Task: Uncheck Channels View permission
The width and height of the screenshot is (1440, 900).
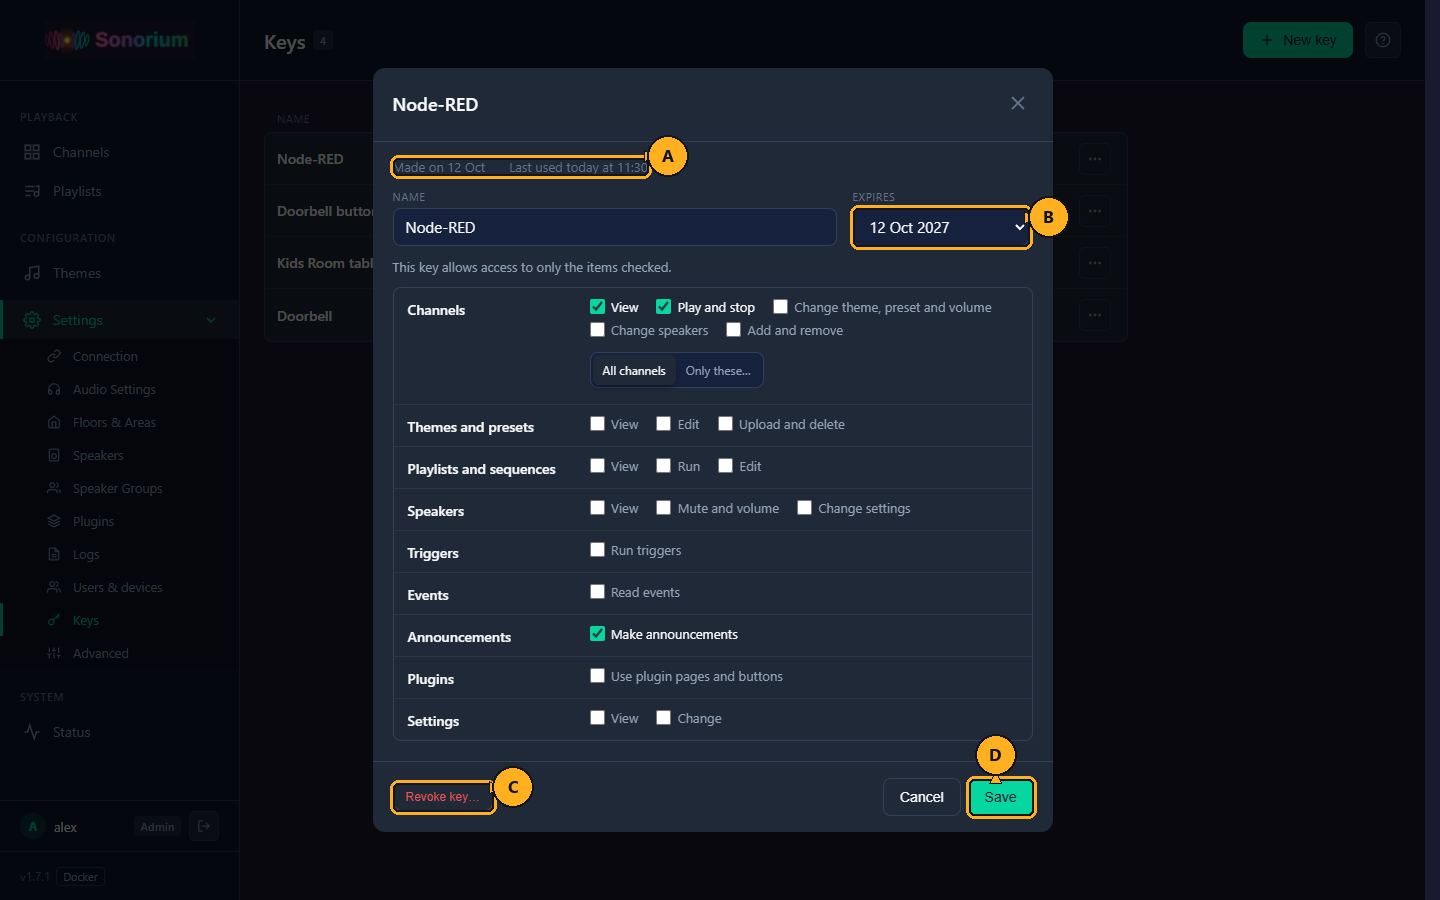Action: 598,307
